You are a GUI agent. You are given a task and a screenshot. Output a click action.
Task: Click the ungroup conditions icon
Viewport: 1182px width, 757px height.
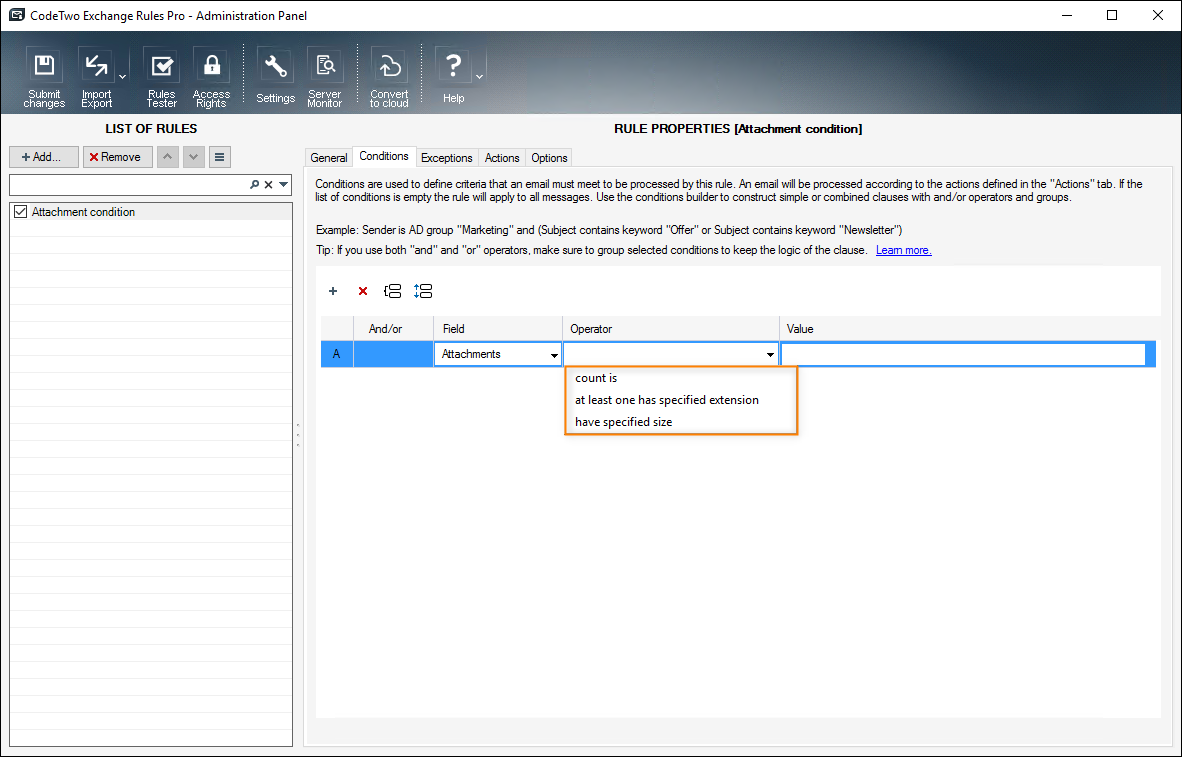423,291
